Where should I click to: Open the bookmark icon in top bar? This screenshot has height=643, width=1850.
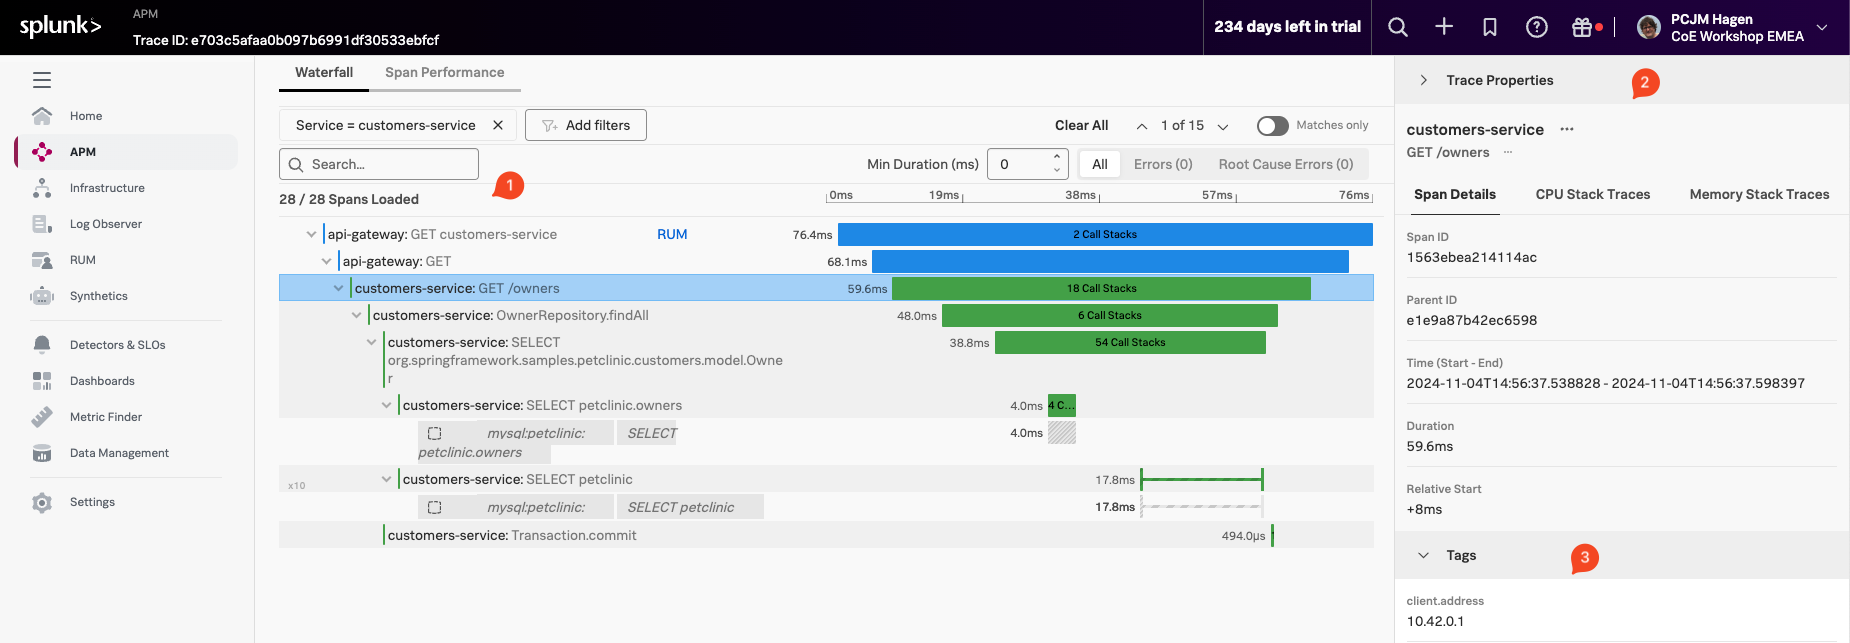point(1490,27)
